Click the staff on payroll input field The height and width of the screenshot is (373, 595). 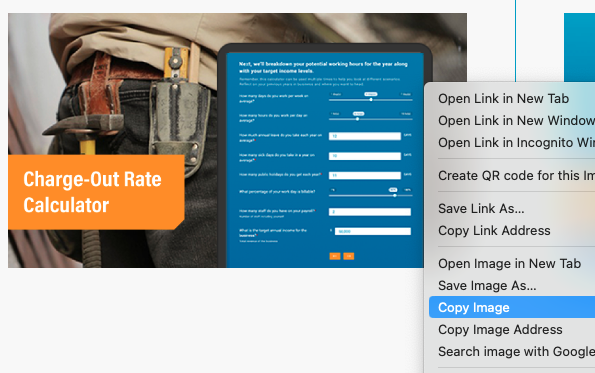[x=370, y=212]
